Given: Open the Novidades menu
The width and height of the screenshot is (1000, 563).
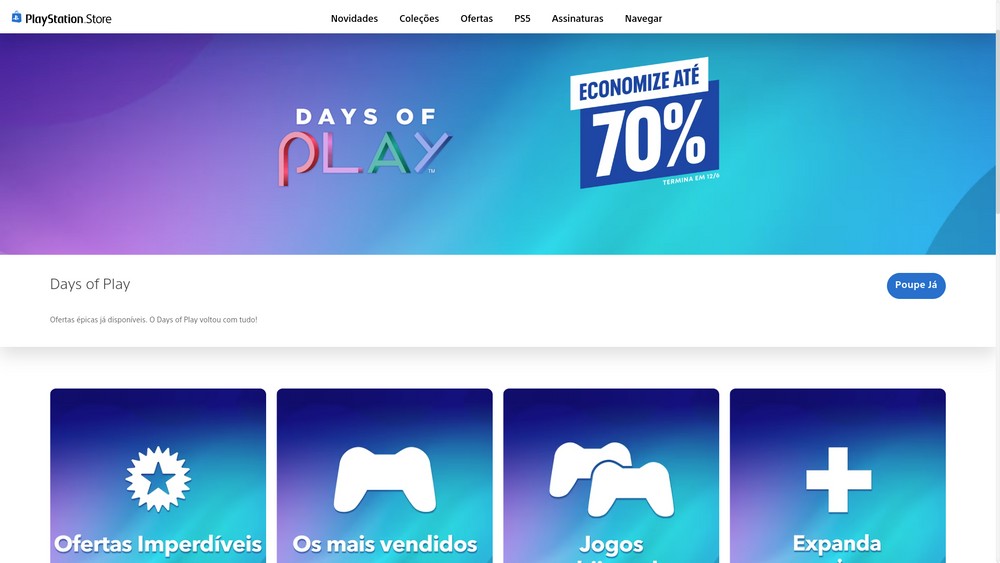Looking at the screenshot, I should coord(354,18).
